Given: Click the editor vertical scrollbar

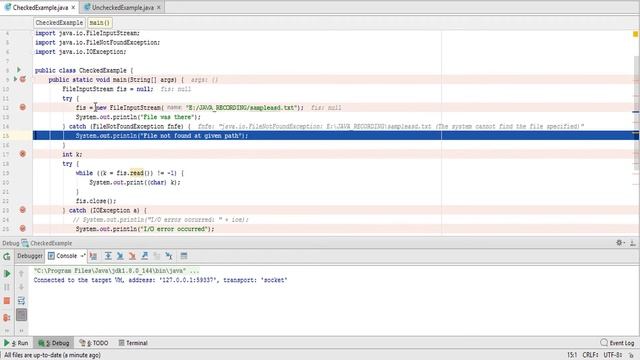Looking at the screenshot, I should [636, 112].
